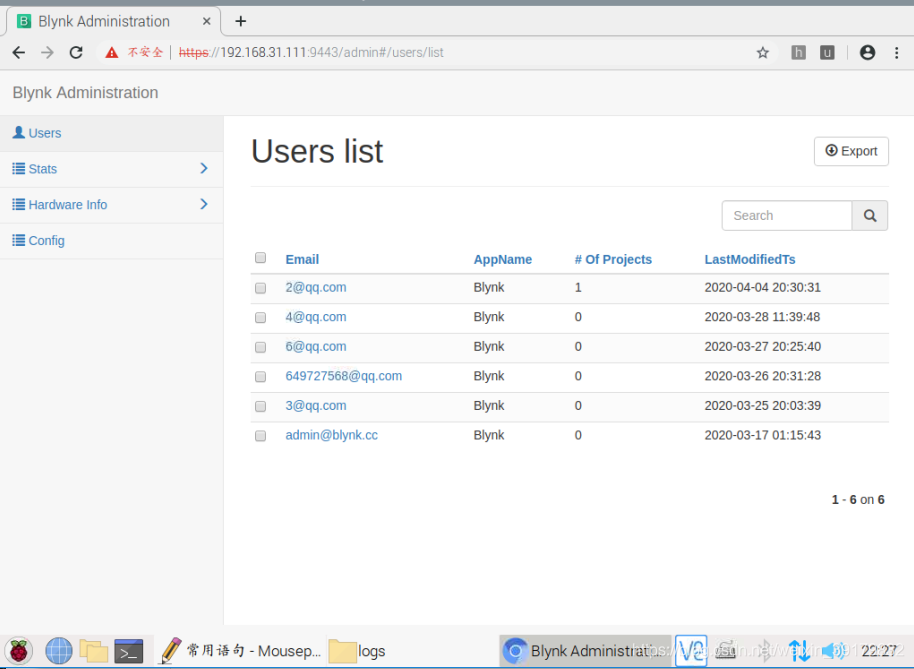Click the network transfer arrows tray icon
The image size is (914, 669).
(799, 651)
